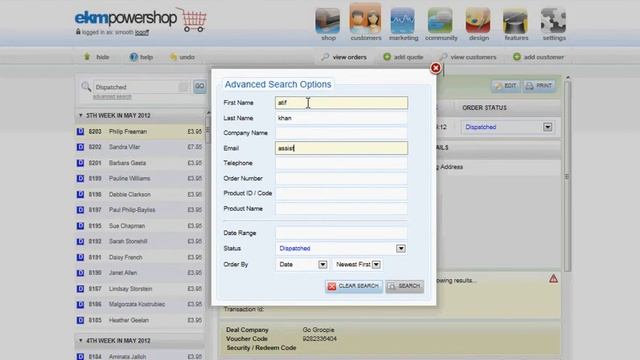The image size is (640, 360).
Task: Select order 8203 Philip Freeman
Action: pos(140,131)
